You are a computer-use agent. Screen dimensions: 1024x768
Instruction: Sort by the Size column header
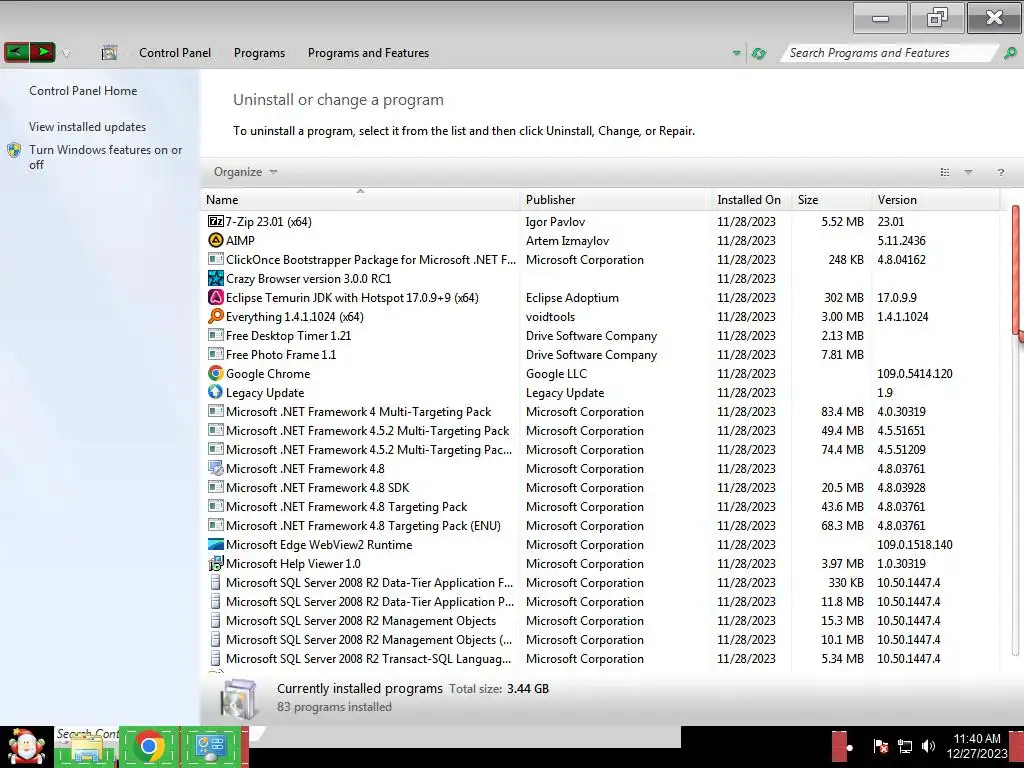point(831,200)
